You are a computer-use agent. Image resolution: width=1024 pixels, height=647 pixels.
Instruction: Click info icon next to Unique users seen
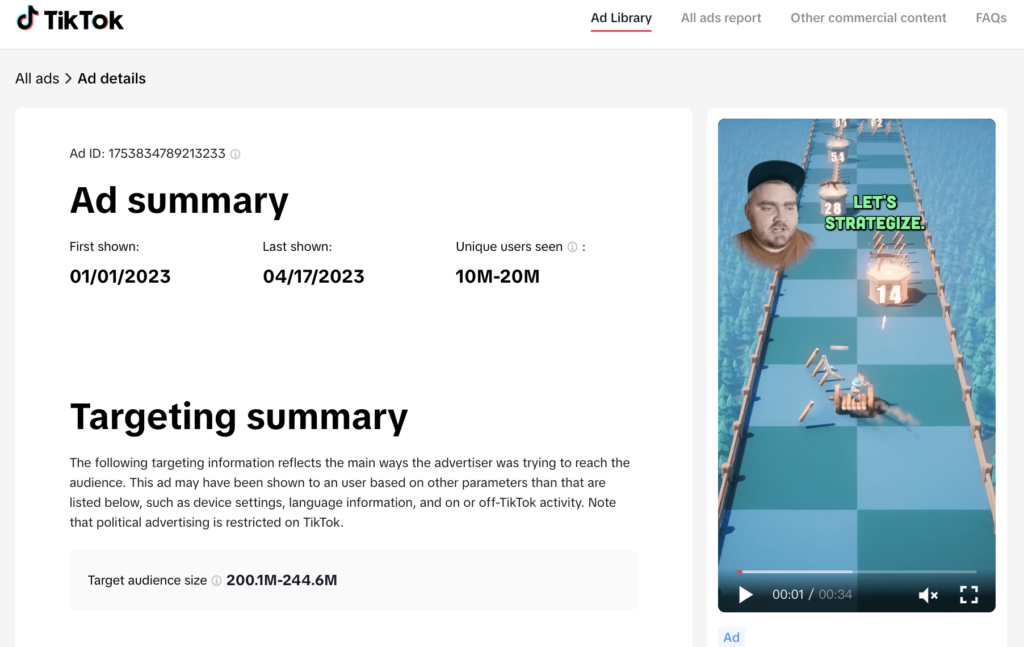[572, 247]
